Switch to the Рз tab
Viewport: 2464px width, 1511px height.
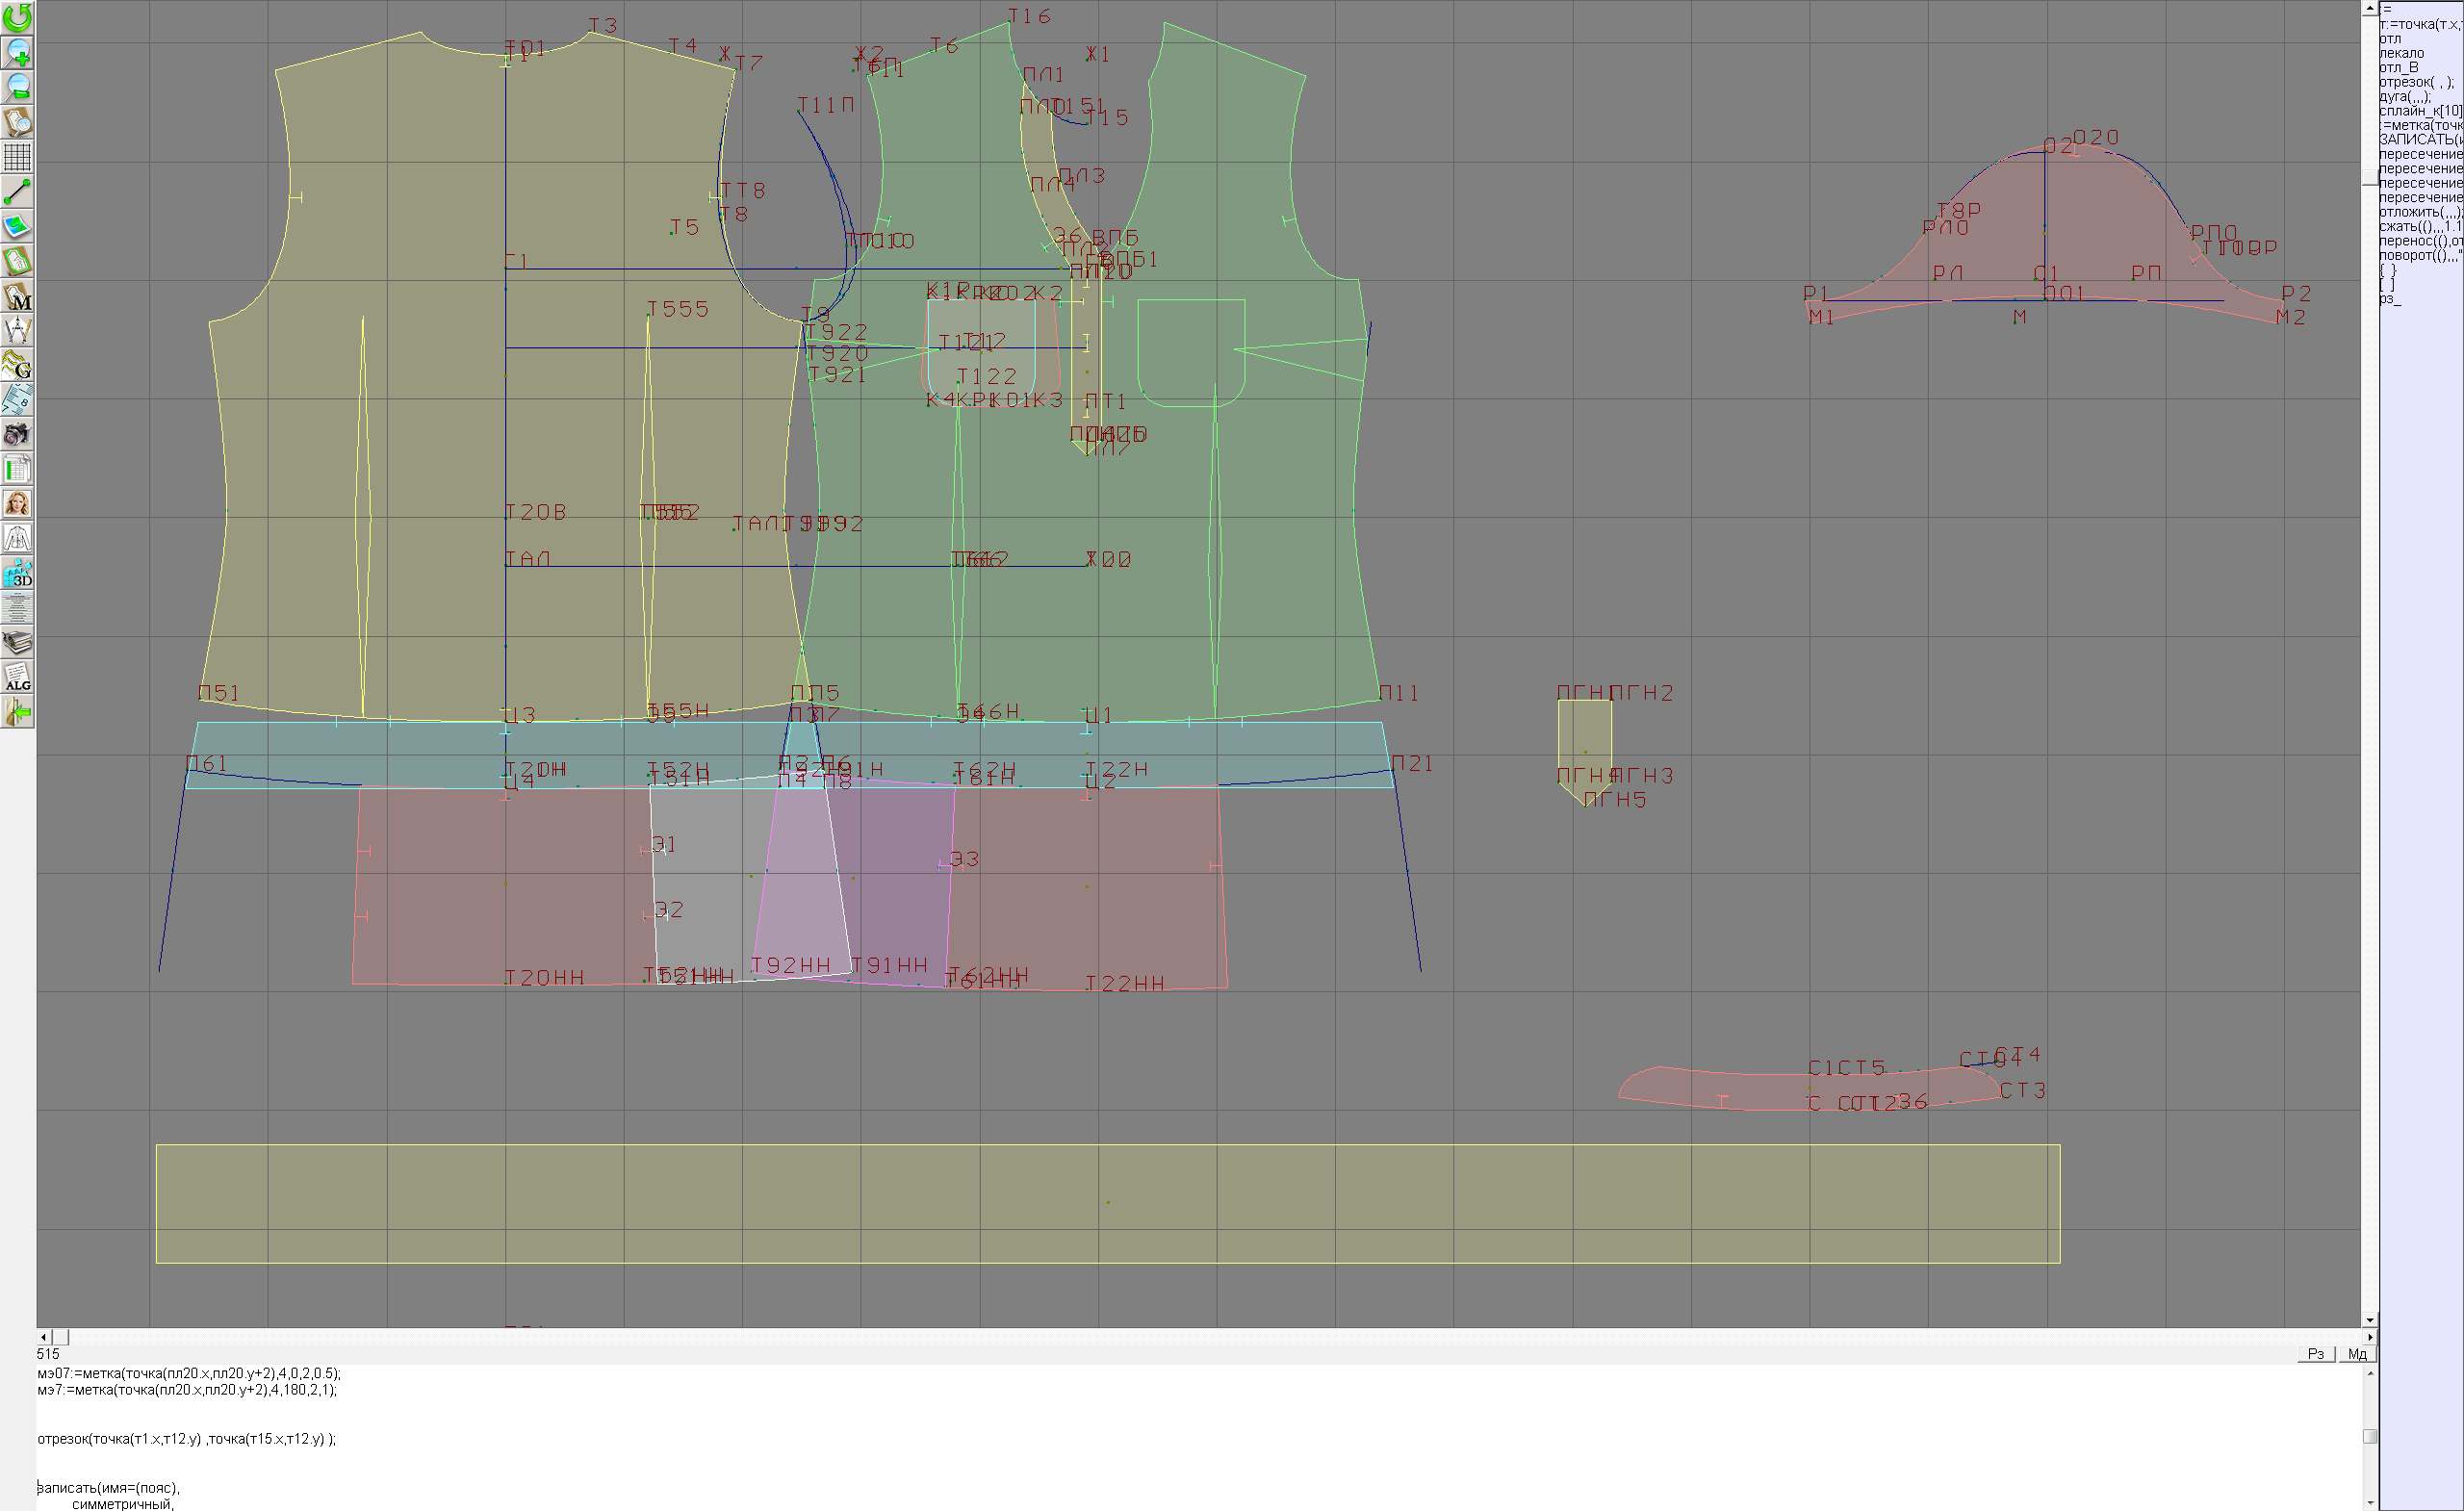(x=2316, y=1354)
